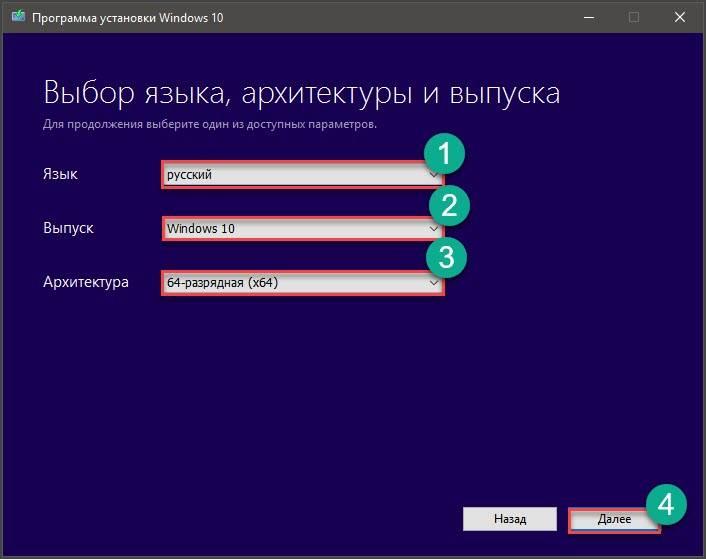This screenshot has width=706, height=559.
Task: Open the Выпуск edition dropdown
Action: (303, 229)
